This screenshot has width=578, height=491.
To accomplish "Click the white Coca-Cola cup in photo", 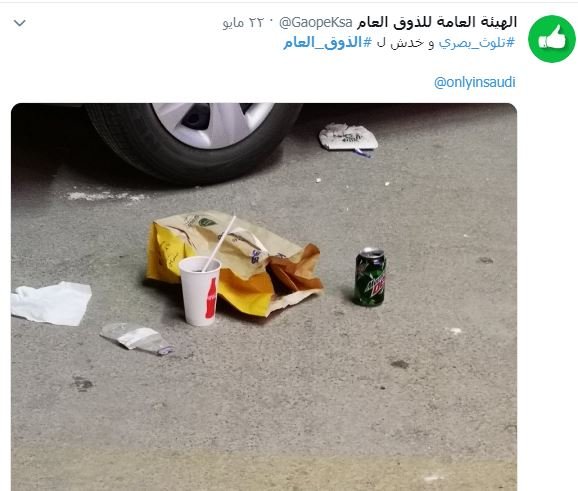I will [200, 290].
